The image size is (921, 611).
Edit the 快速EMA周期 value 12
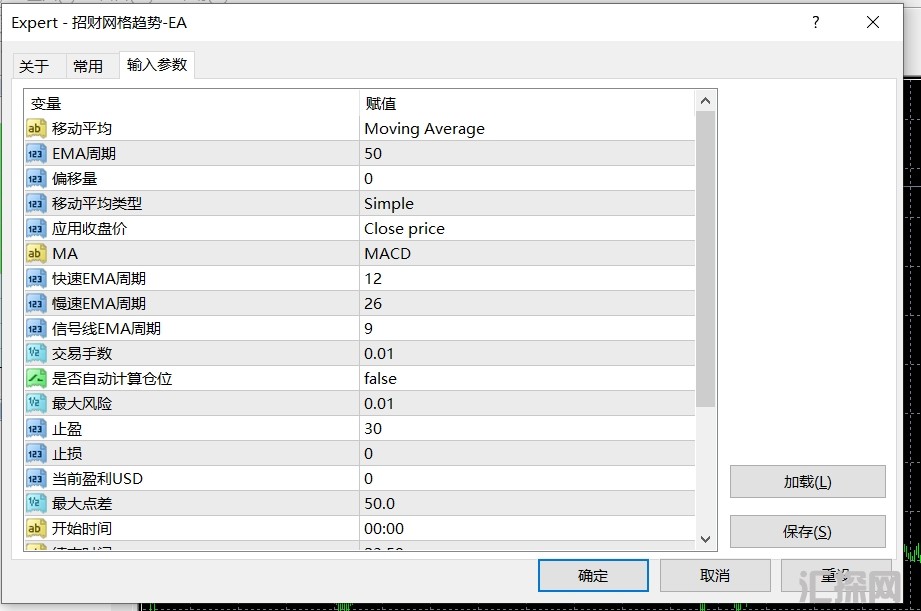click(527, 278)
